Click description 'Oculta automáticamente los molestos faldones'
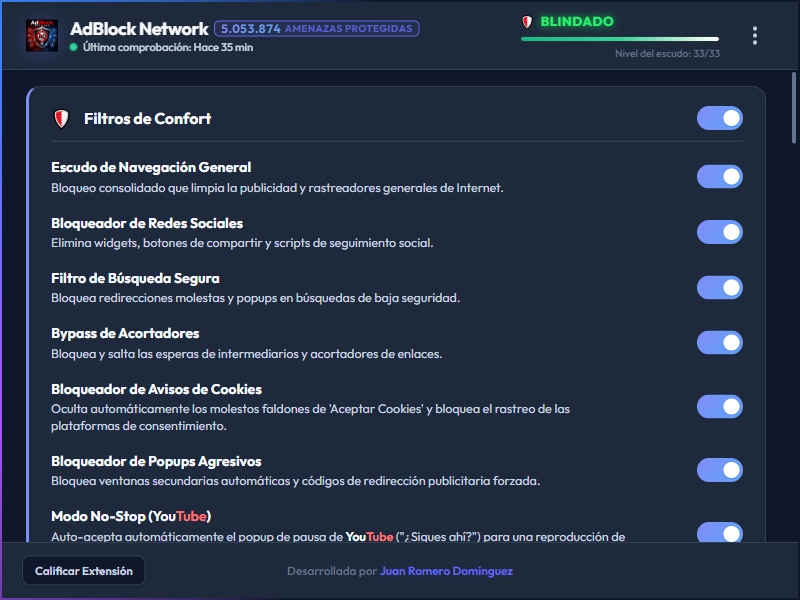 click(310, 417)
